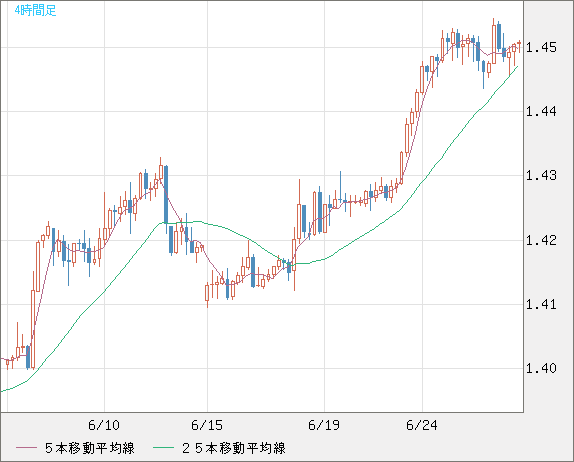Click the purple legend line for 5本移動平均線
The image size is (574, 462).
tap(26, 448)
